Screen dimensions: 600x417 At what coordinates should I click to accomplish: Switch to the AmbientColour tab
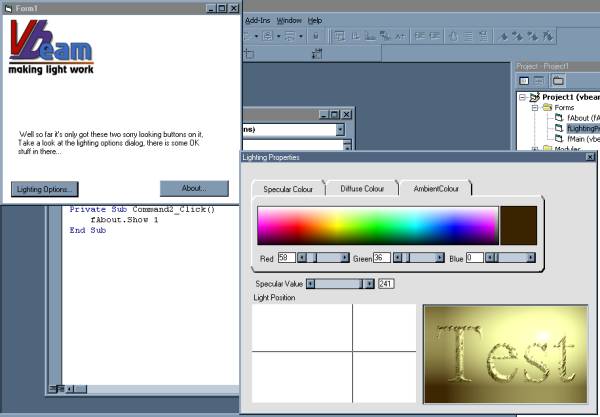[x=435, y=188]
